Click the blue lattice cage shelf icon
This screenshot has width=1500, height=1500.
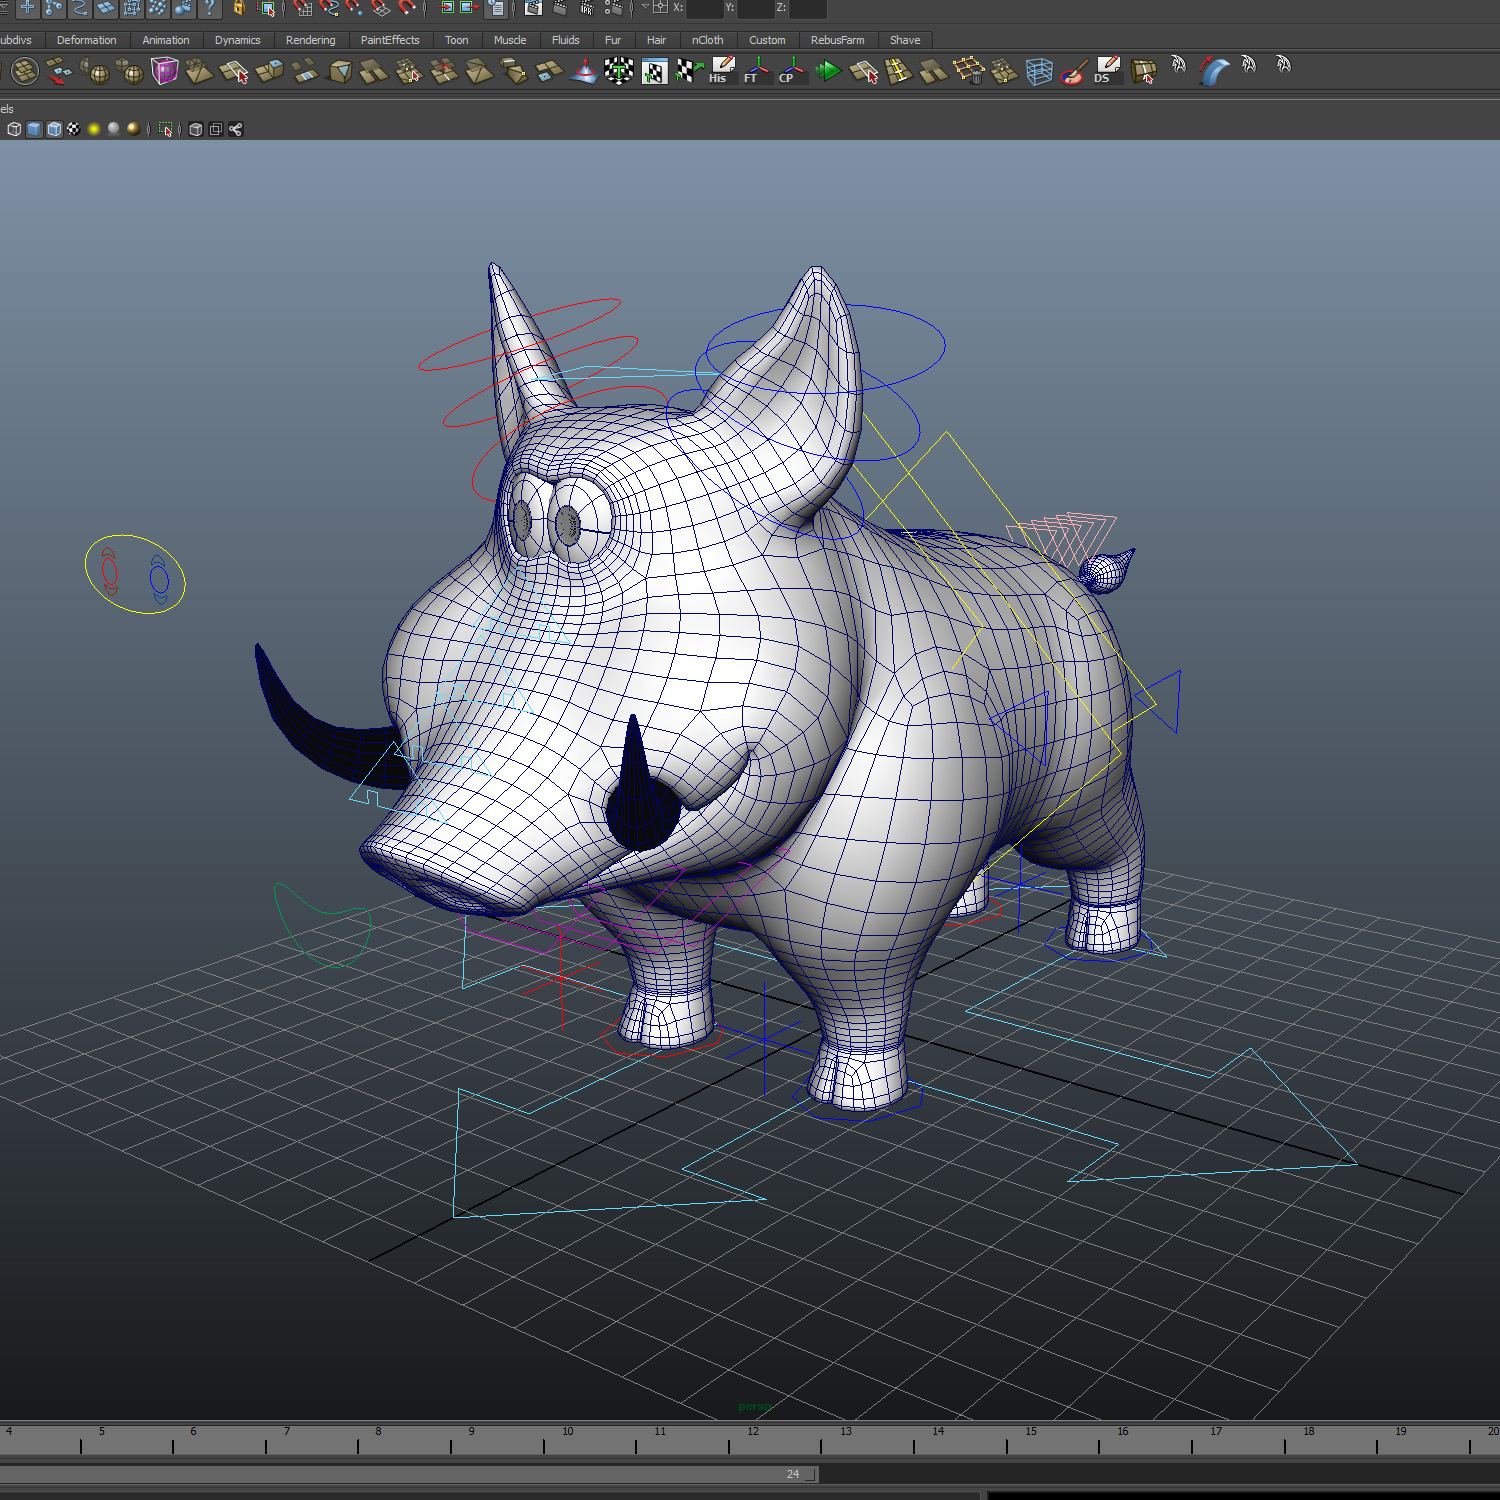pyautogui.click(x=1039, y=72)
